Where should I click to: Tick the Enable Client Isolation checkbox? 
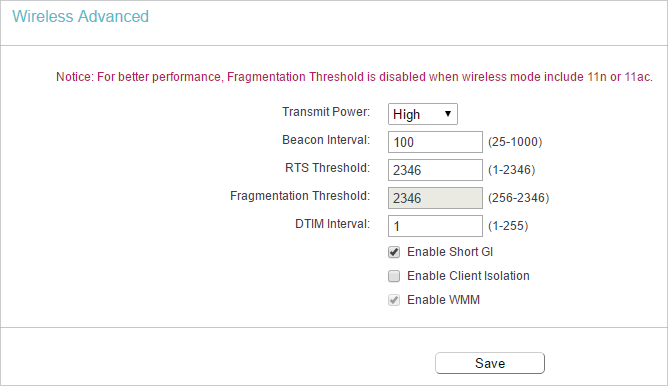(394, 276)
